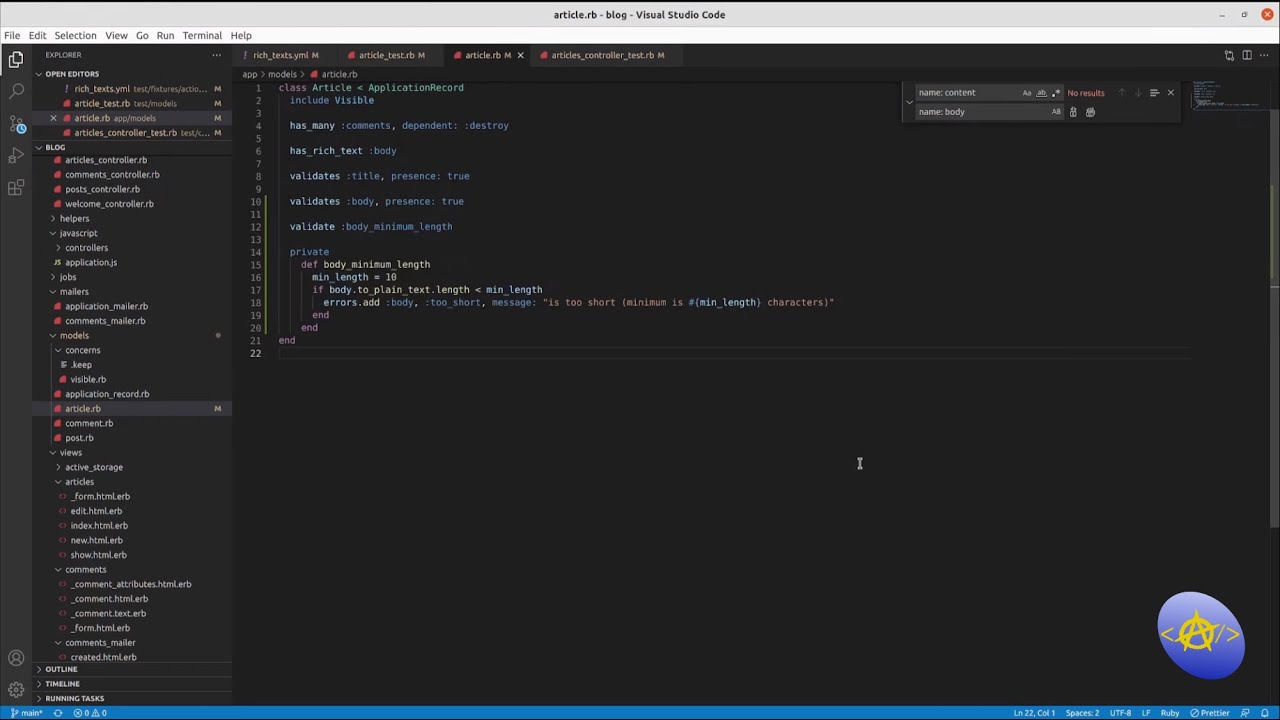
Task: Switch to the rich_texts.yml tab
Action: click(x=284, y=55)
